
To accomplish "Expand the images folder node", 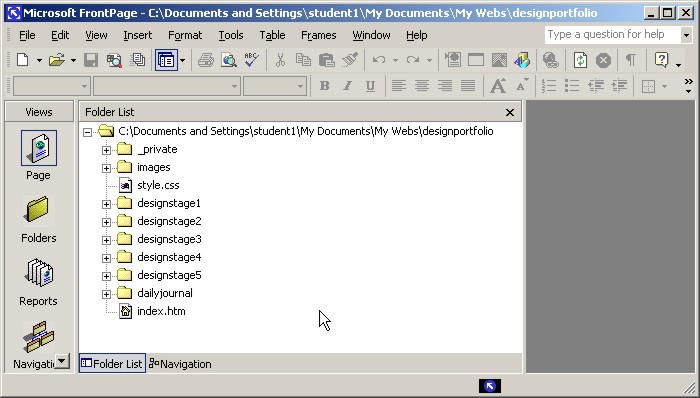I will (x=106, y=168).
